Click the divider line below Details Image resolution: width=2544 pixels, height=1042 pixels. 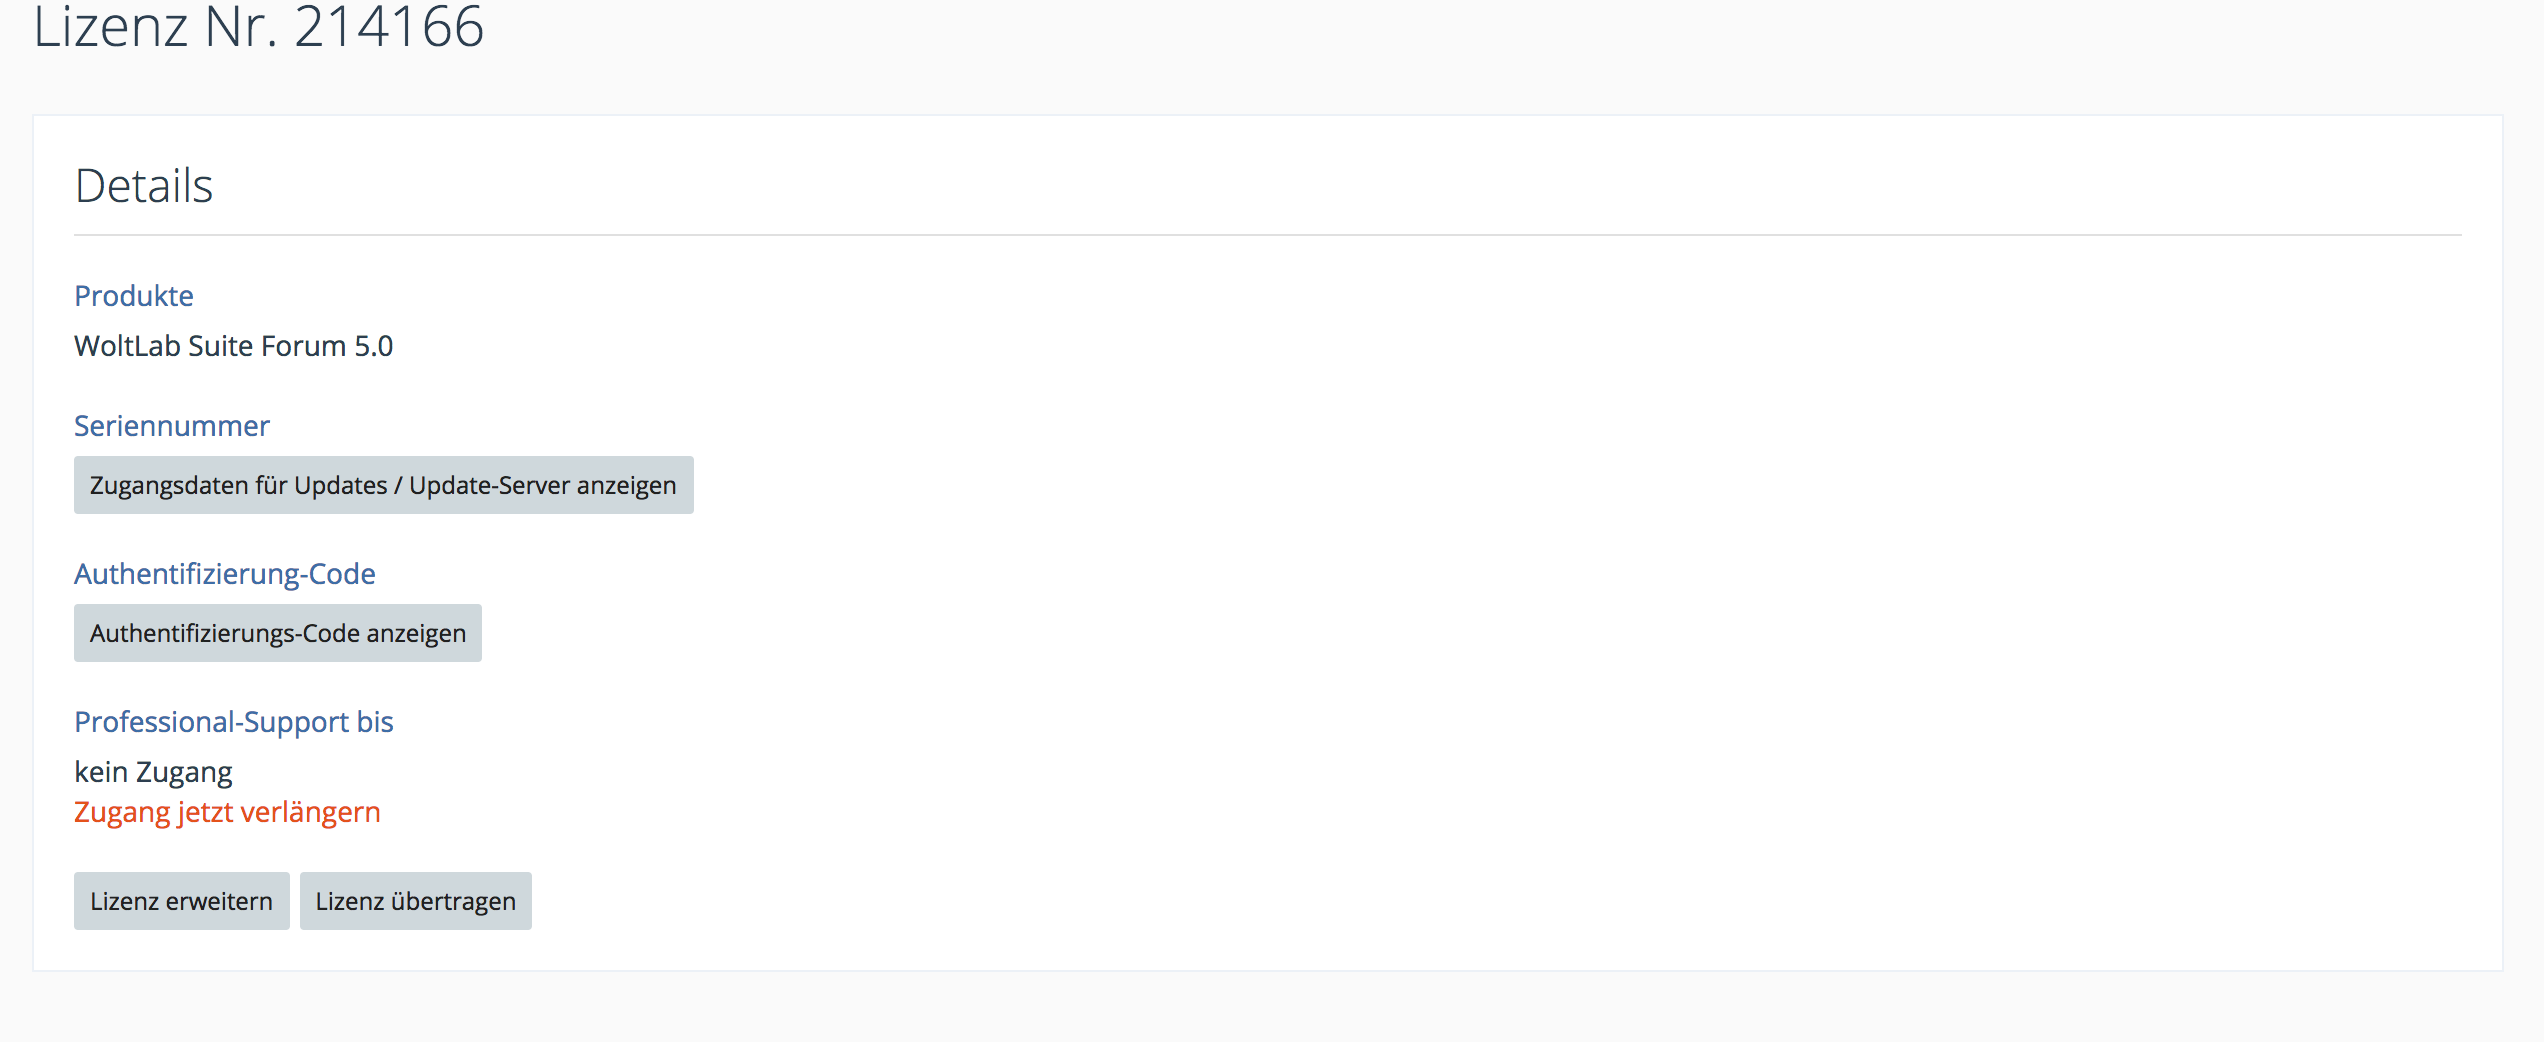pos(1267,235)
